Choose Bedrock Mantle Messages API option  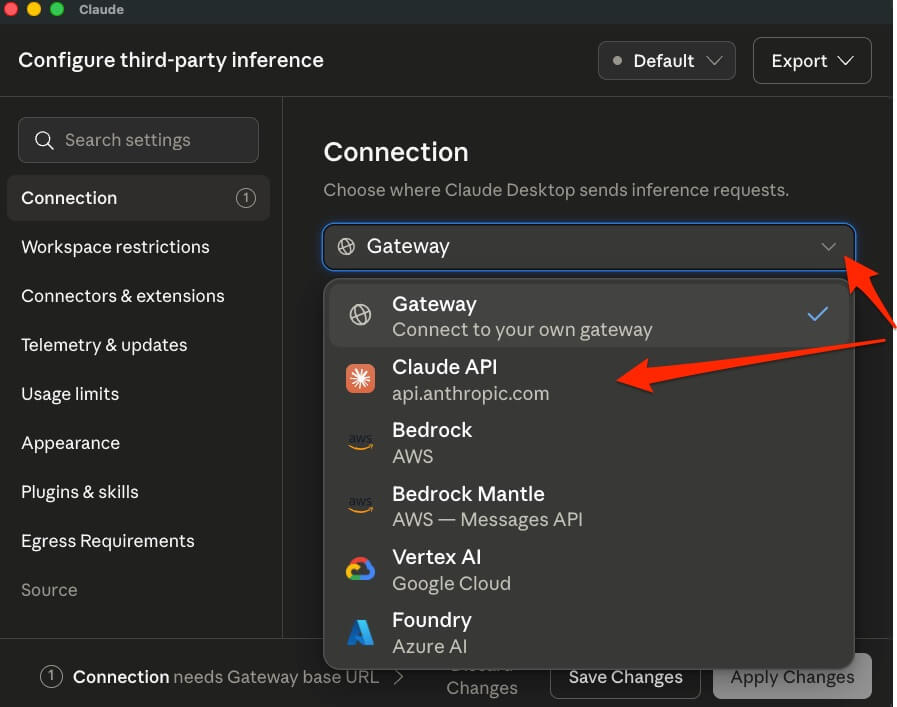[x=589, y=506]
